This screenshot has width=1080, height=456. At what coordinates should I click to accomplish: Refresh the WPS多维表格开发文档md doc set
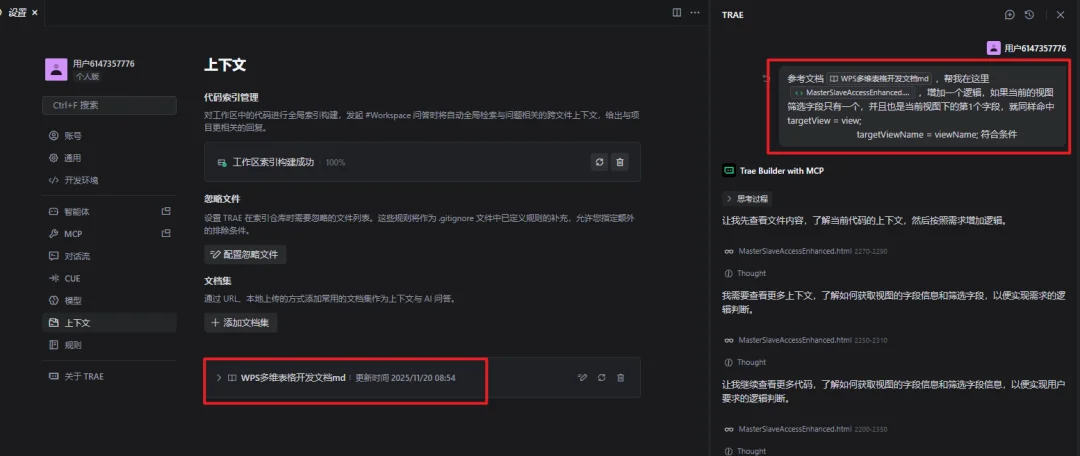(x=601, y=377)
